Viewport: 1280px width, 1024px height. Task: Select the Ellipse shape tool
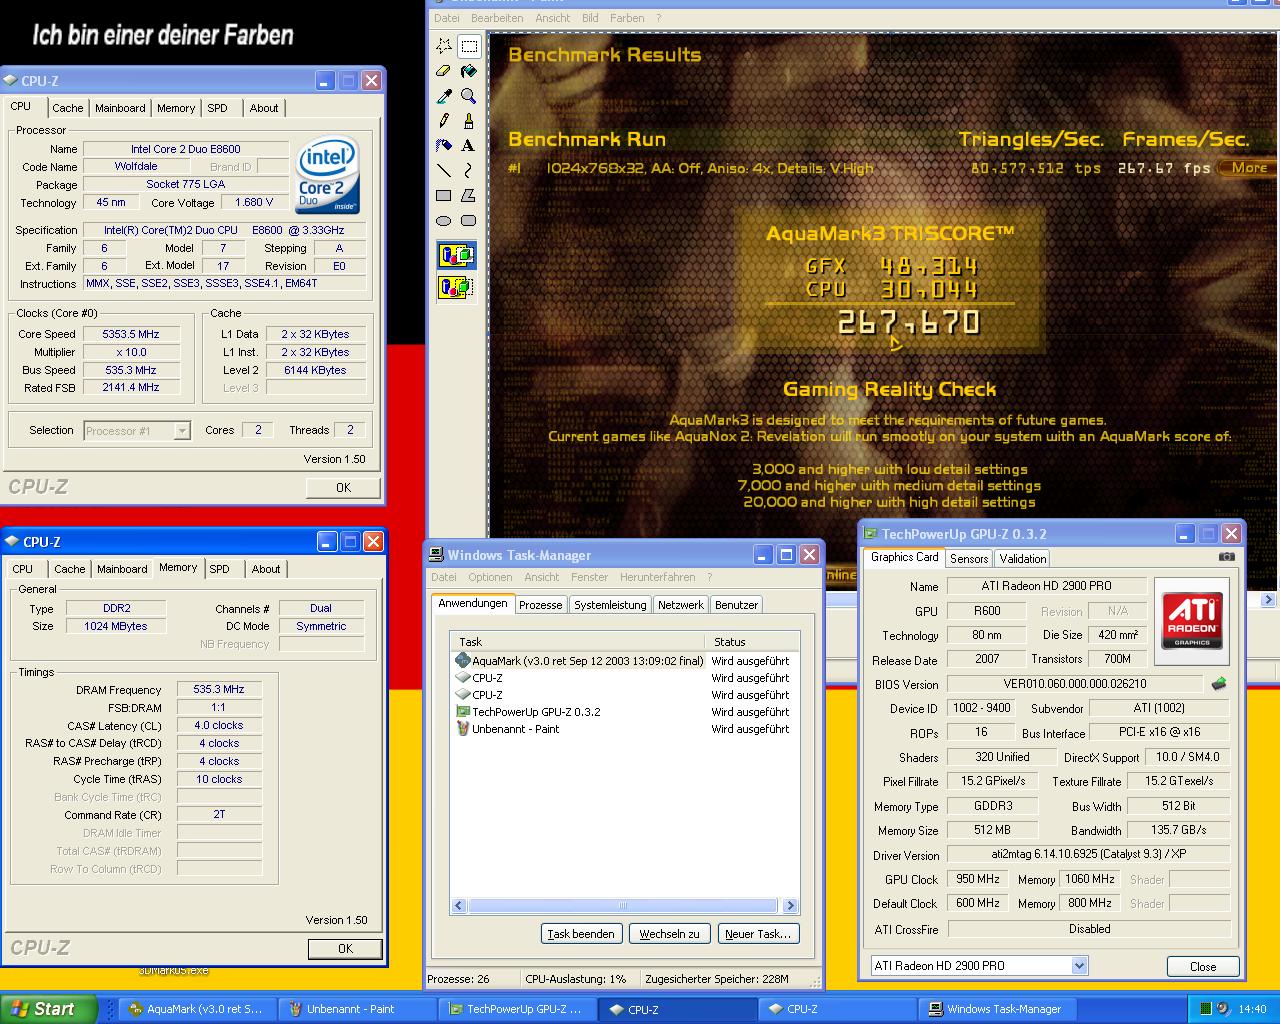click(x=444, y=221)
